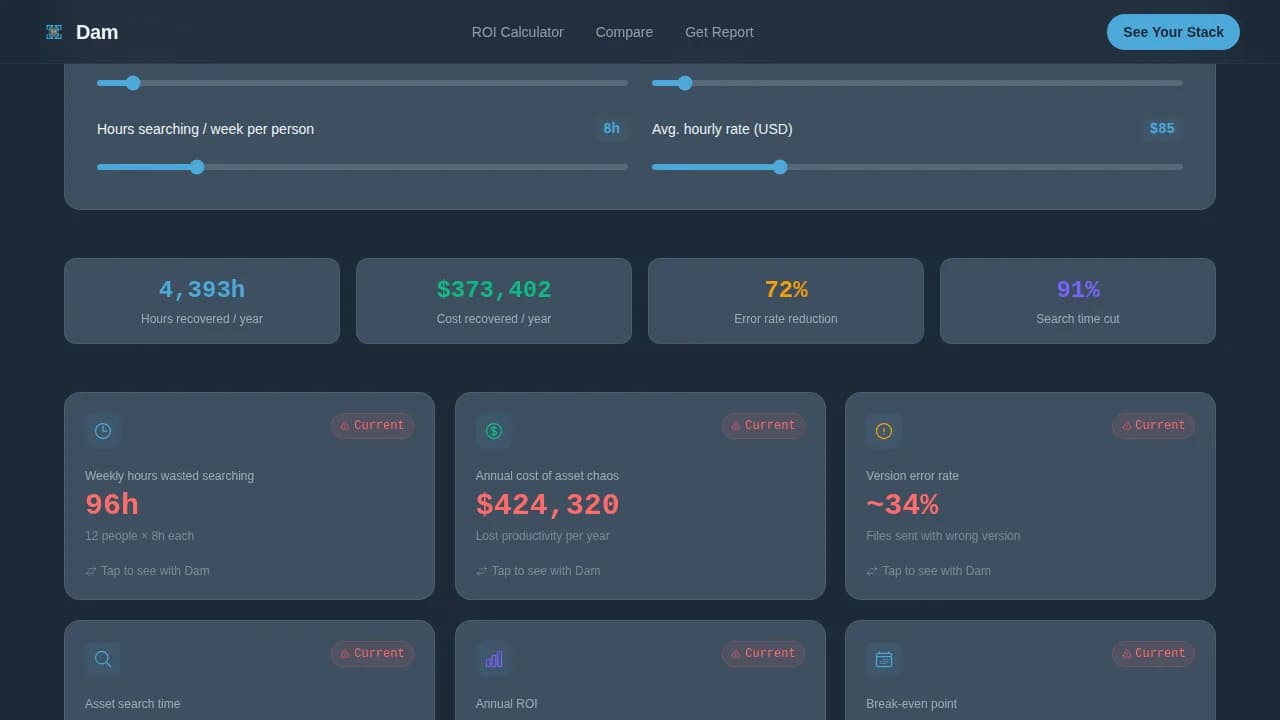
Task: Toggle Current badge on version error rate card
Action: (x=1153, y=426)
